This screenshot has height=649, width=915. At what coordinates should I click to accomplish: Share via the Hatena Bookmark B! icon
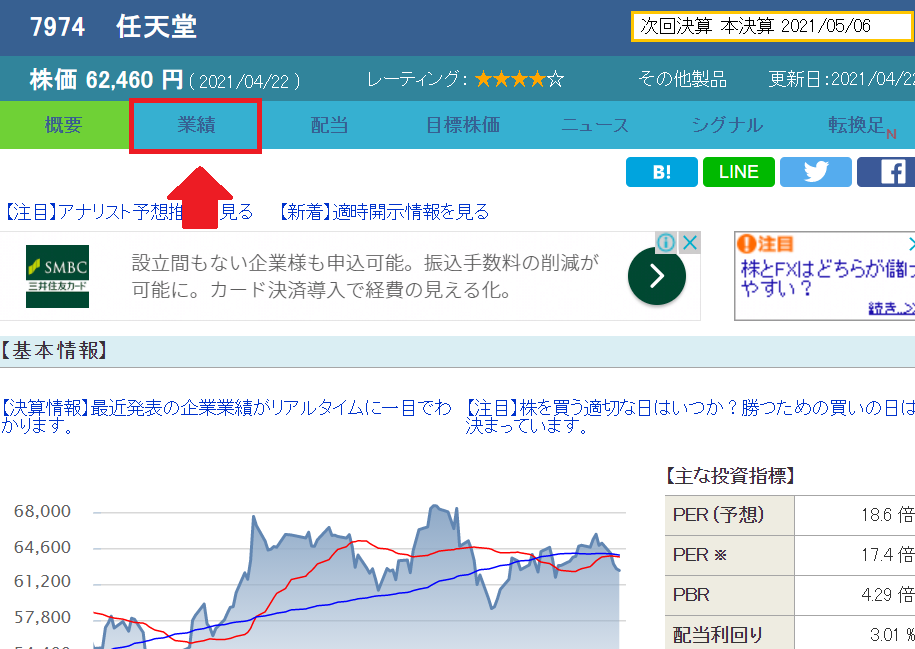(x=661, y=172)
